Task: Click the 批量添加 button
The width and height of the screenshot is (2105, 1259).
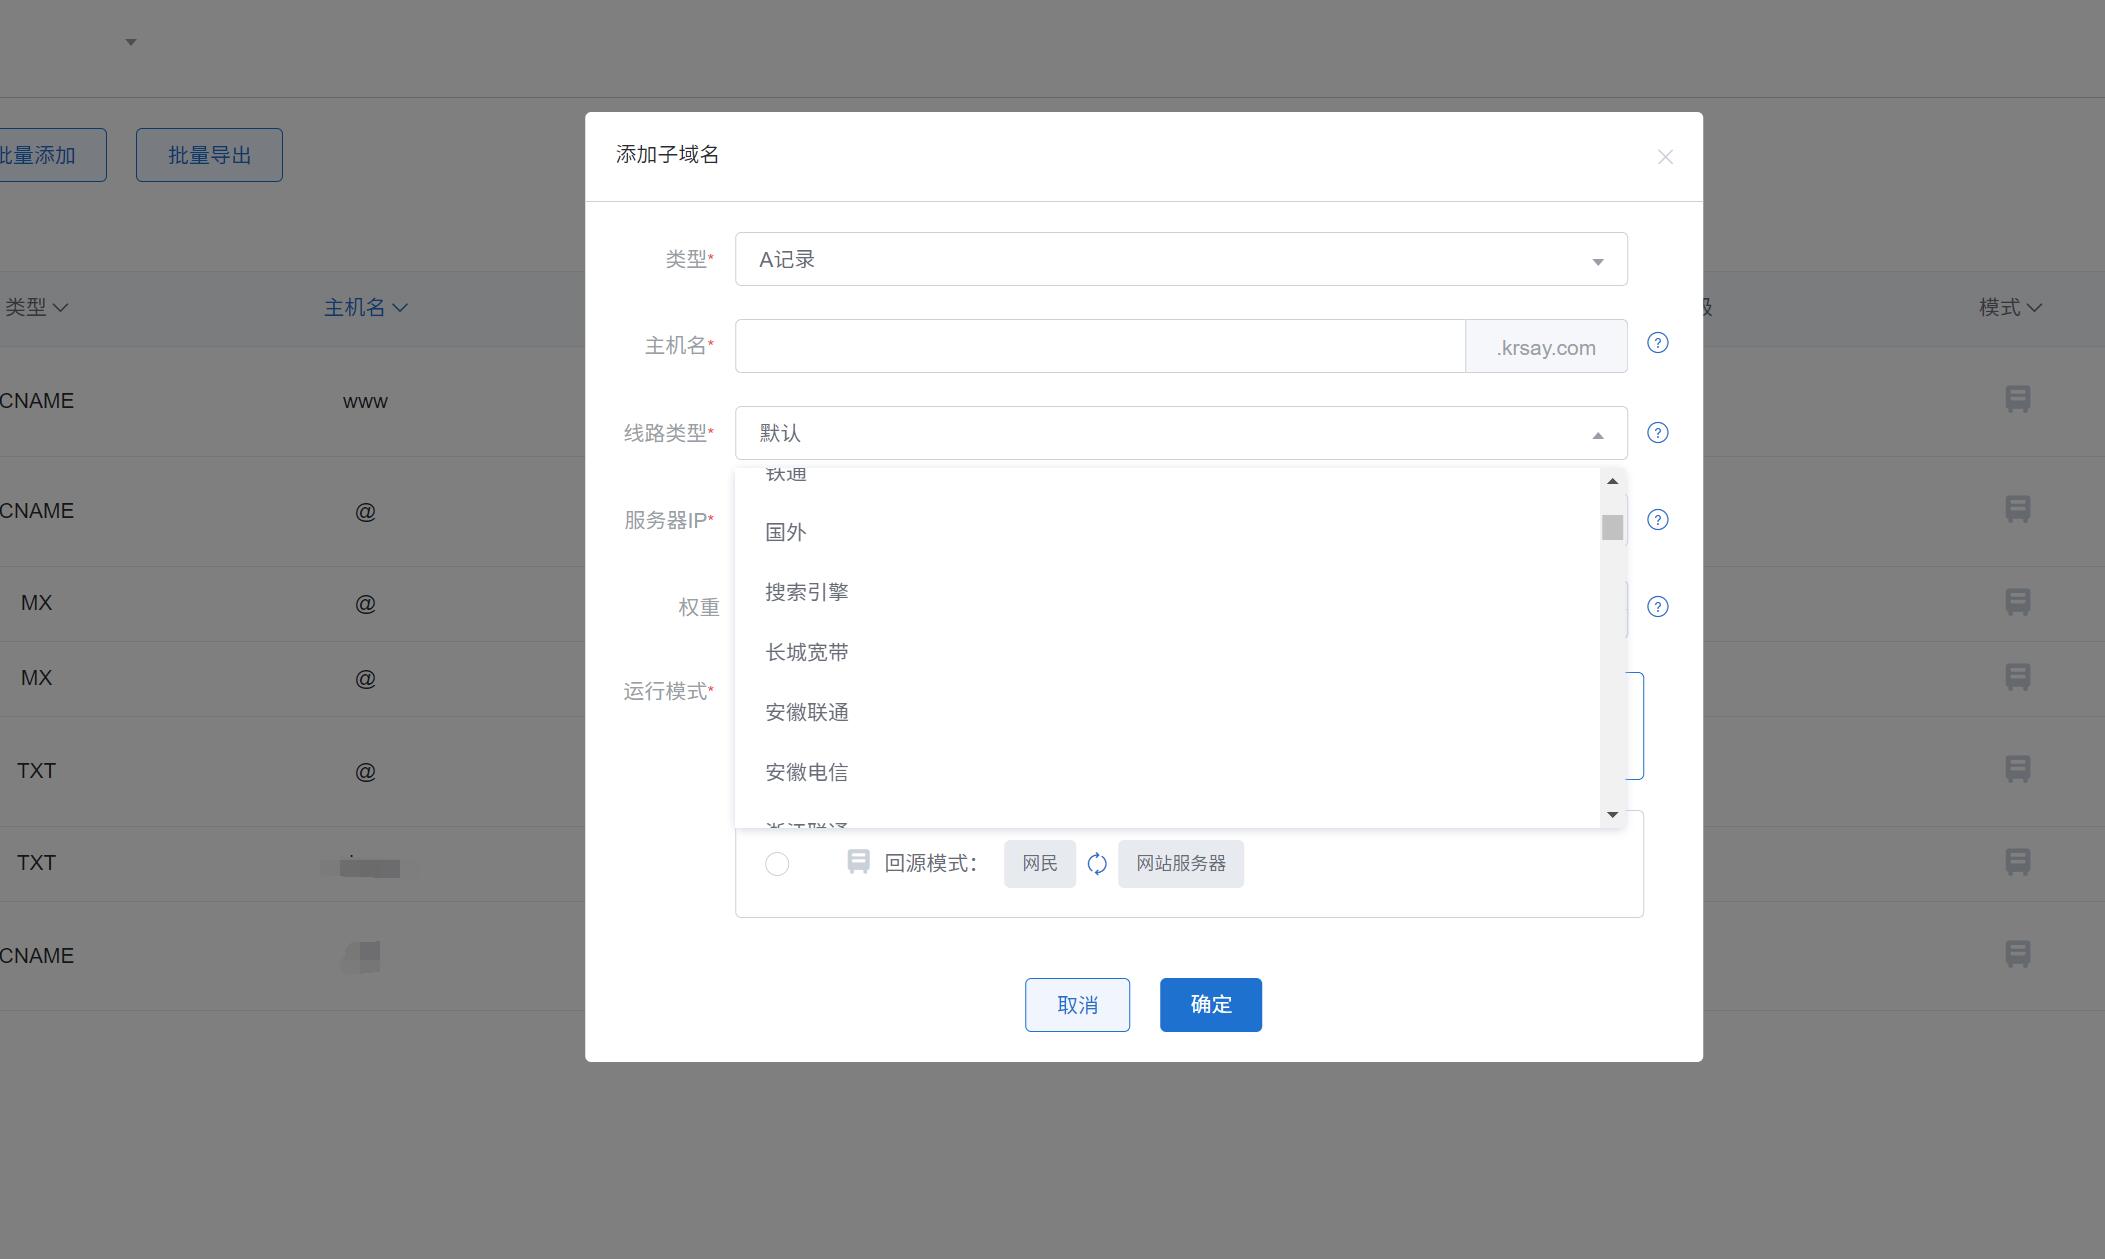Action: (x=52, y=155)
